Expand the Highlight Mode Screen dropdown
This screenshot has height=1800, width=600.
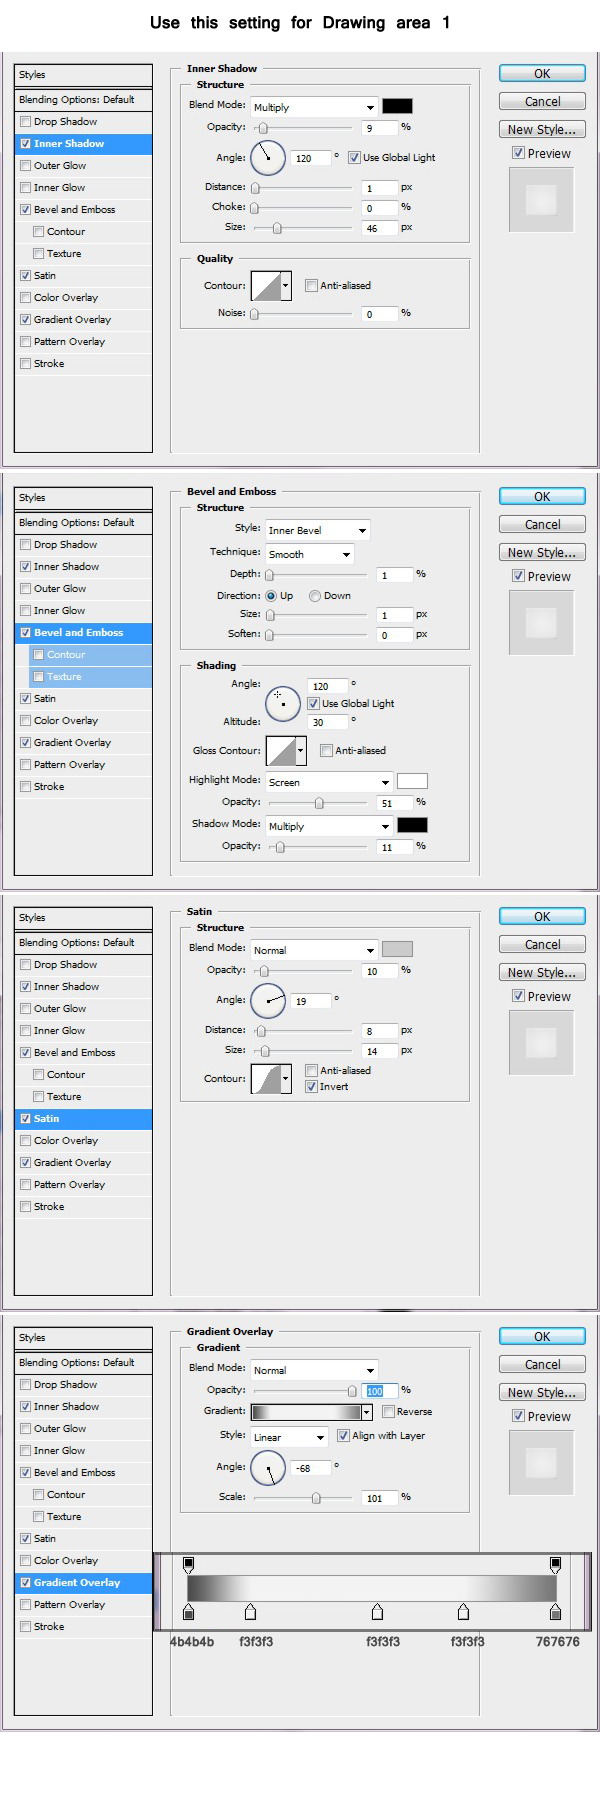[x=329, y=782]
